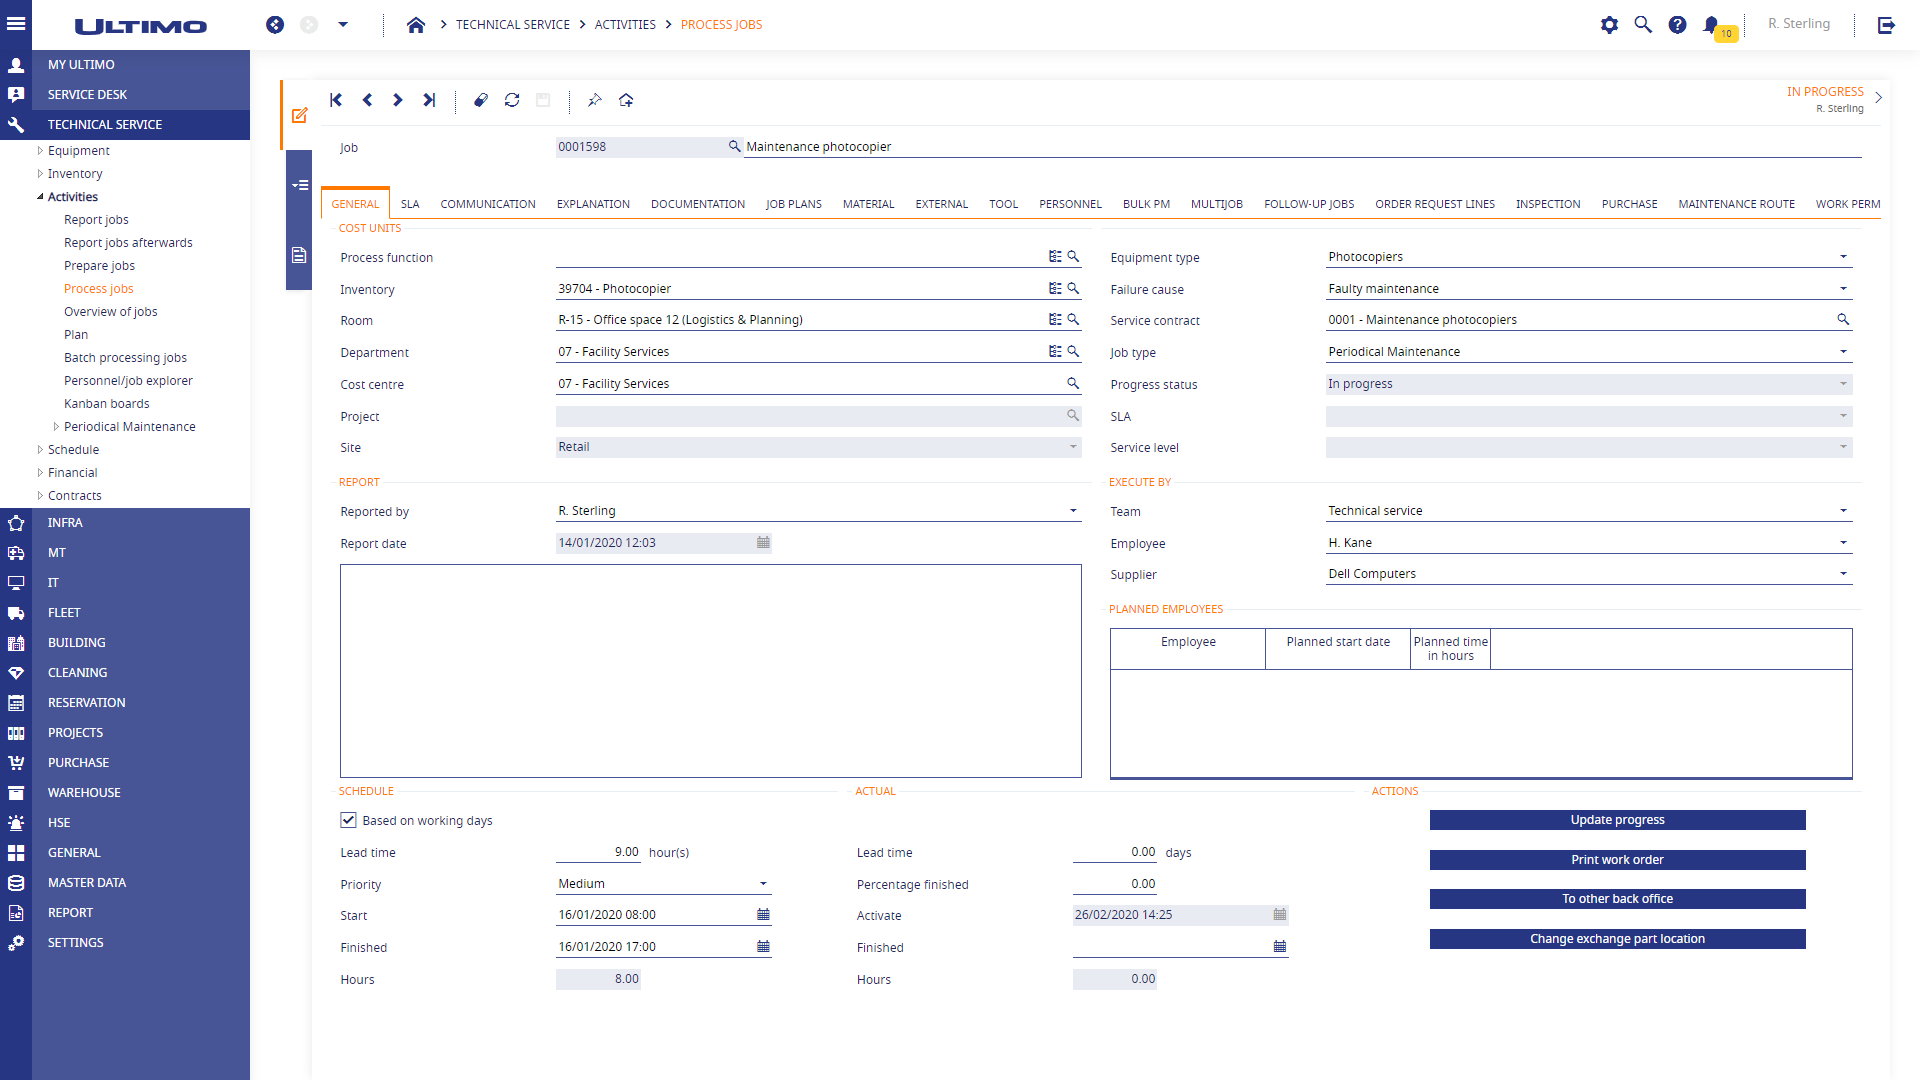Image resolution: width=1920 pixels, height=1080 pixels.
Task: Pin the current Process jobs view
Action: pos(595,100)
